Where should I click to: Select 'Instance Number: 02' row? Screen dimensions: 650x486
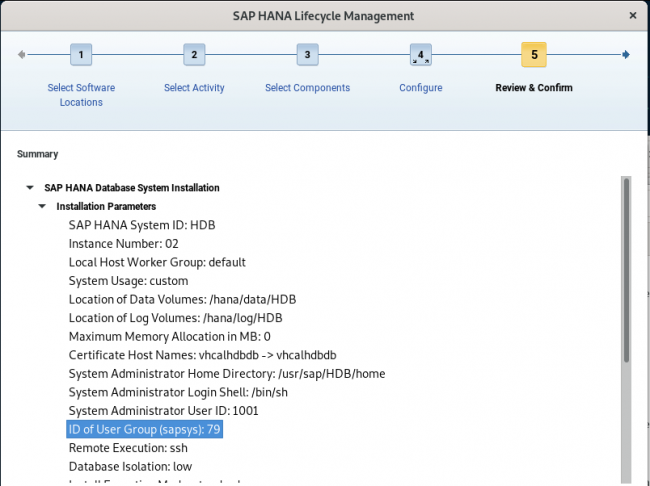124,244
